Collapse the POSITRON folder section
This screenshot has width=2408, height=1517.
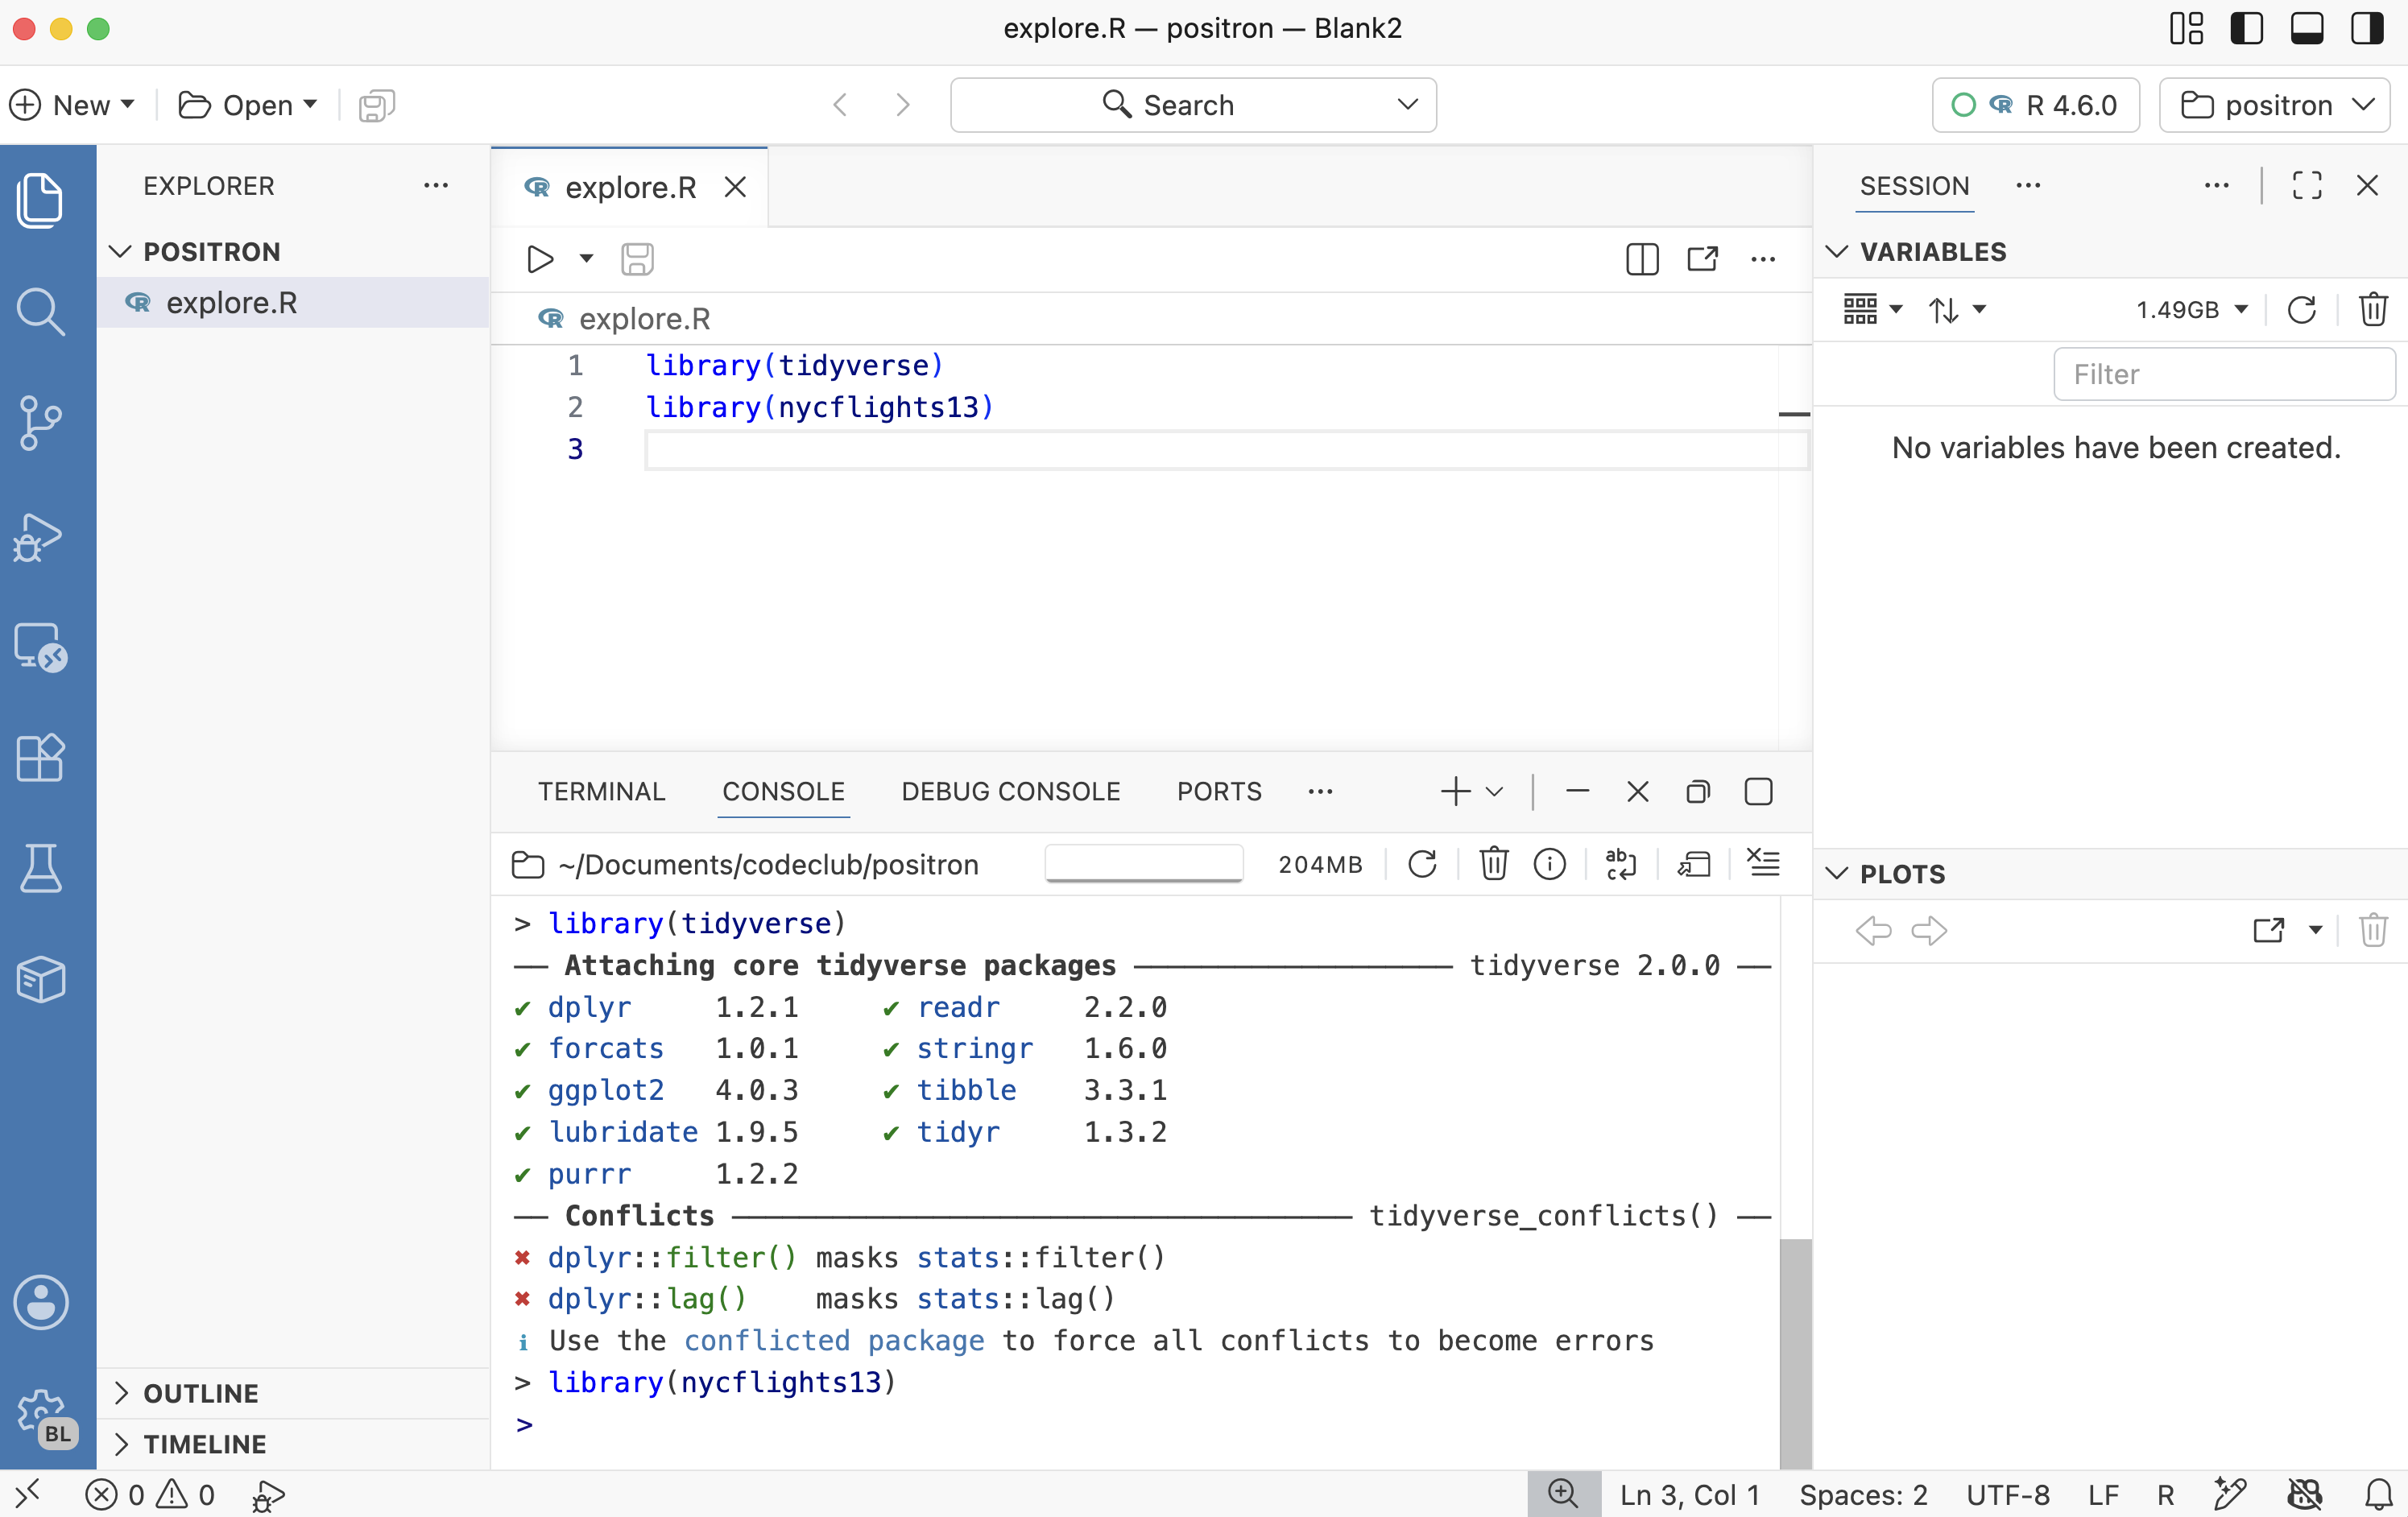(x=120, y=252)
